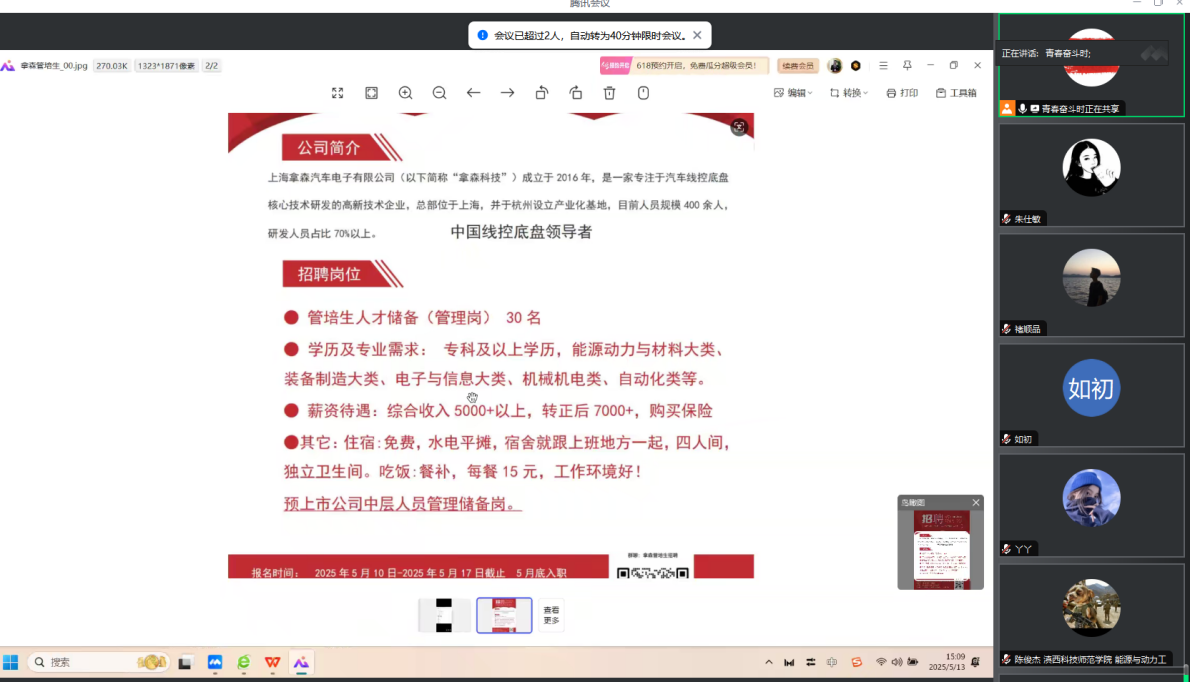Click the 鸟瞰图 navigator preview image
Image resolution: width=1190 pixels, height=682 pixels.
pyautogui.click(x=941, y=549)
